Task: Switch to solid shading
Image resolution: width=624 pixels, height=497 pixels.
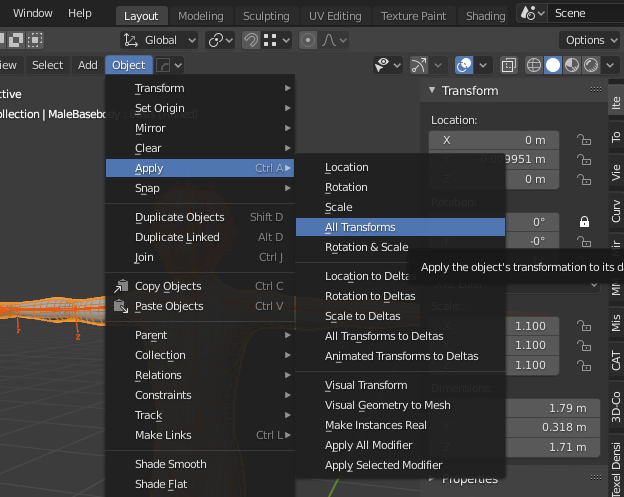Action: coord(553,65)
